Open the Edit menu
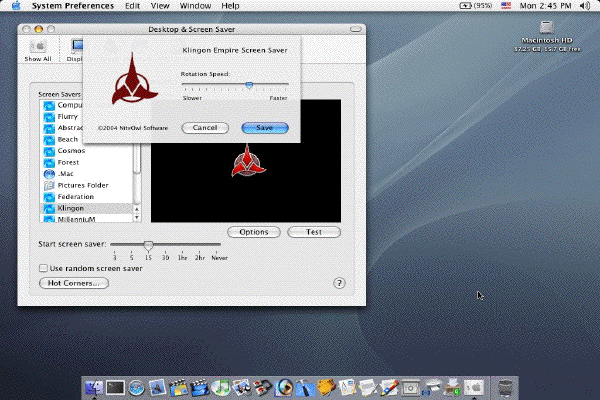The height and width of the screenshot is (400, 600). coord(132,6)
